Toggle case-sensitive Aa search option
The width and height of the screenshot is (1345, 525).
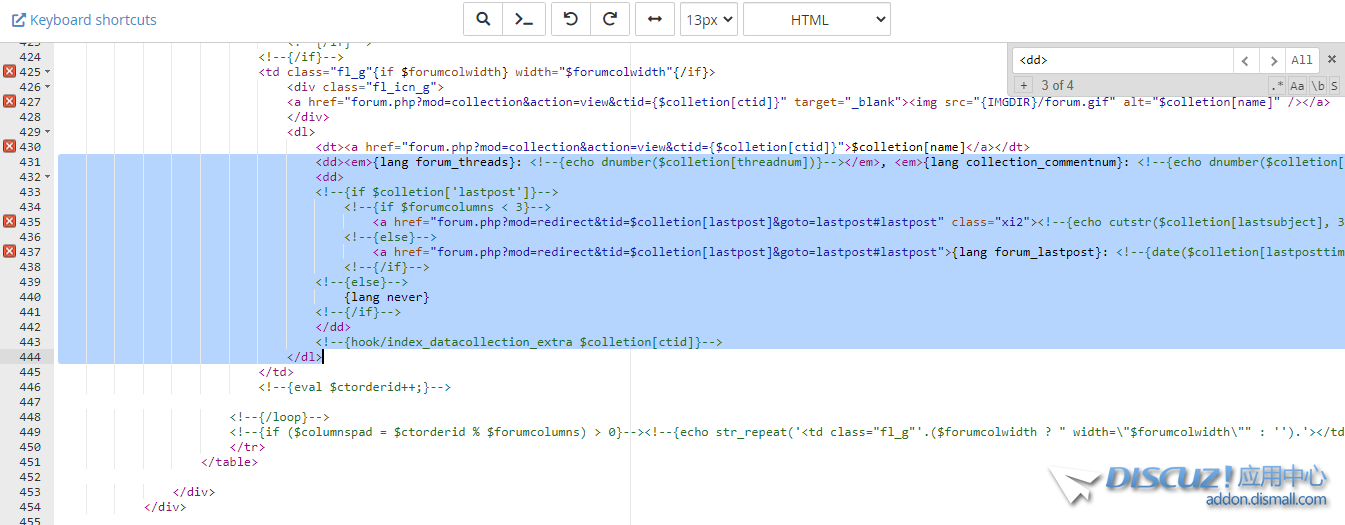click(1297, 86)
